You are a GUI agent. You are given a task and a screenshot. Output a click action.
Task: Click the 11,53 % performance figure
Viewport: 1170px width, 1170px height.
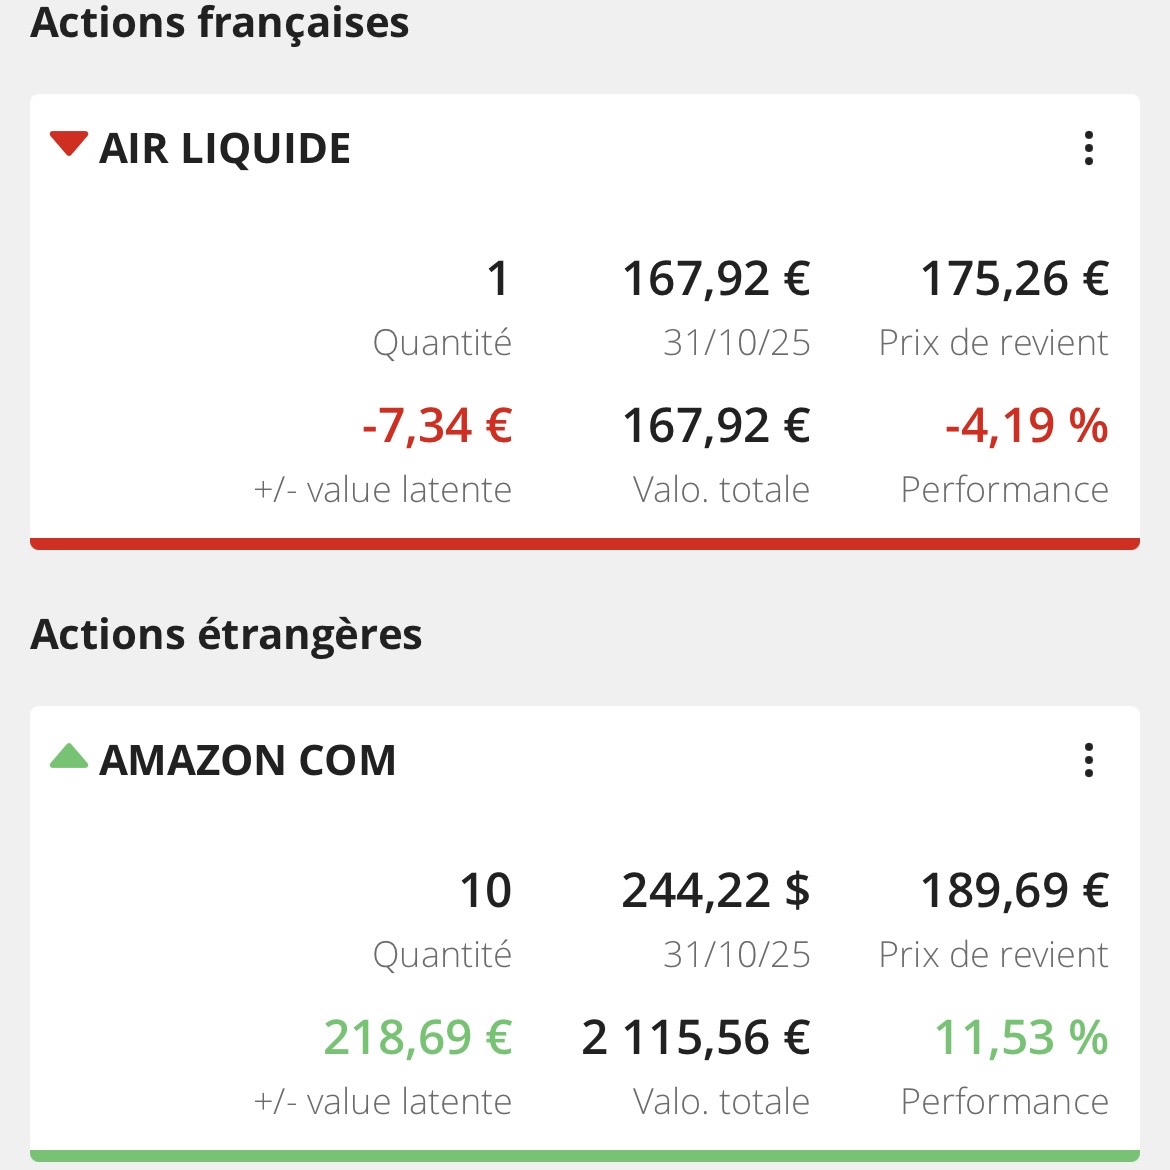tap(1021, 1037)
